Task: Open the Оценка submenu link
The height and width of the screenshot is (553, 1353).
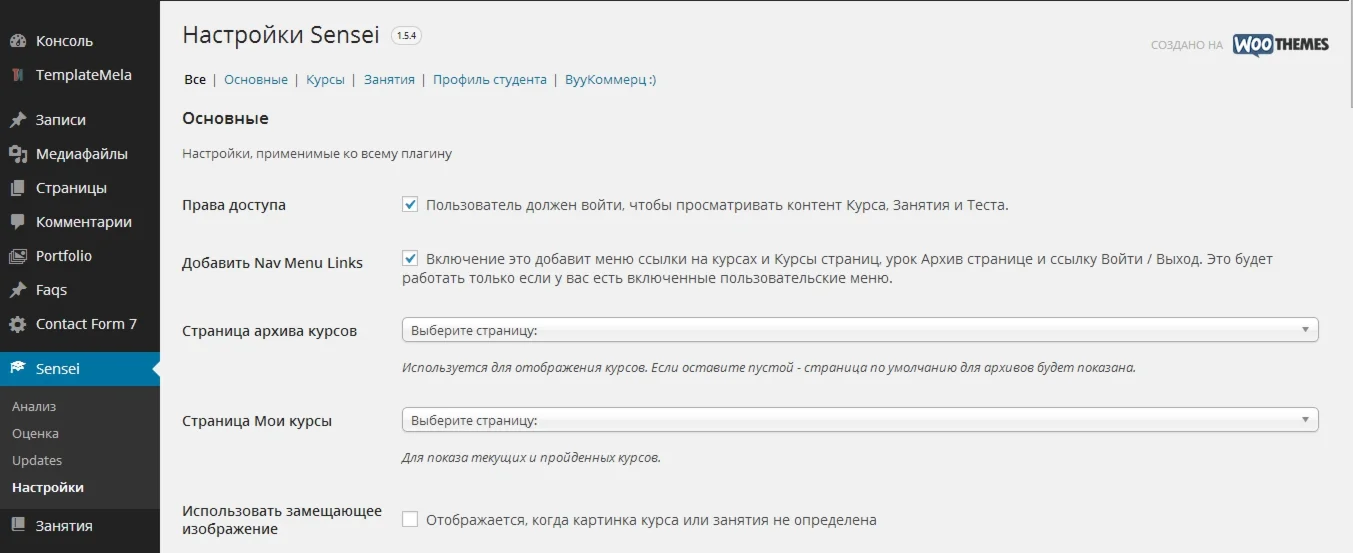Action: [x=35, y=434]
